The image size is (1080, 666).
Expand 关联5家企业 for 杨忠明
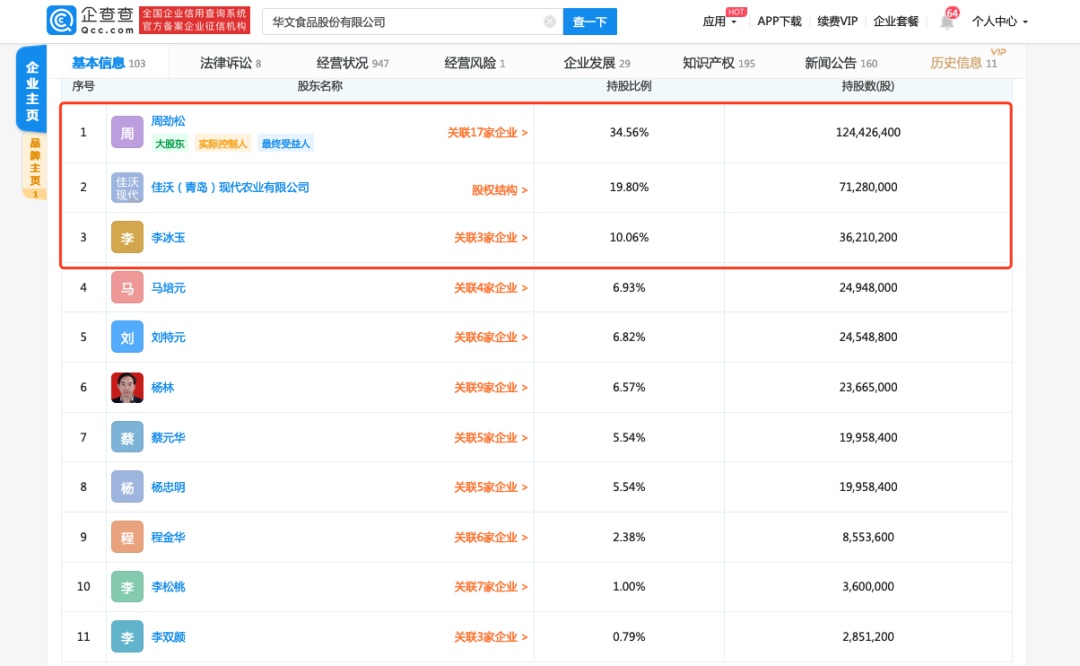(490, 487)
